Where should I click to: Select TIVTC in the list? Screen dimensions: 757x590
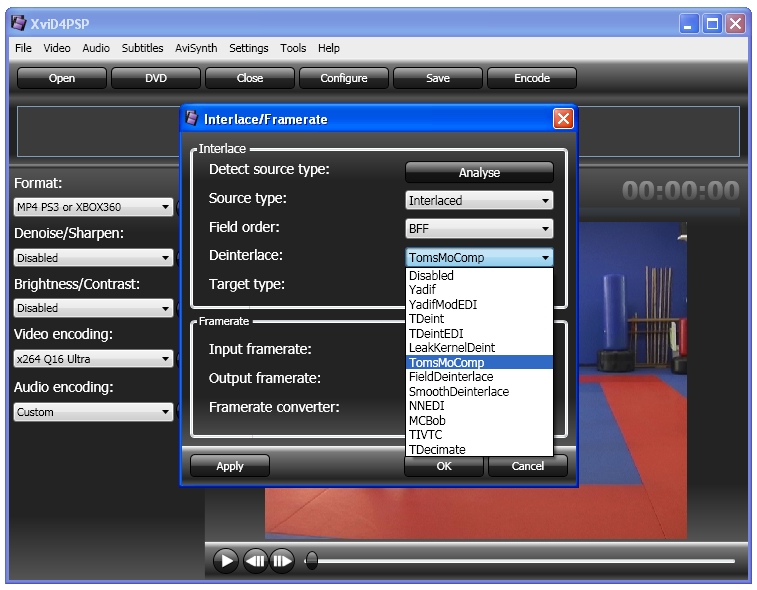pos(479,435)
